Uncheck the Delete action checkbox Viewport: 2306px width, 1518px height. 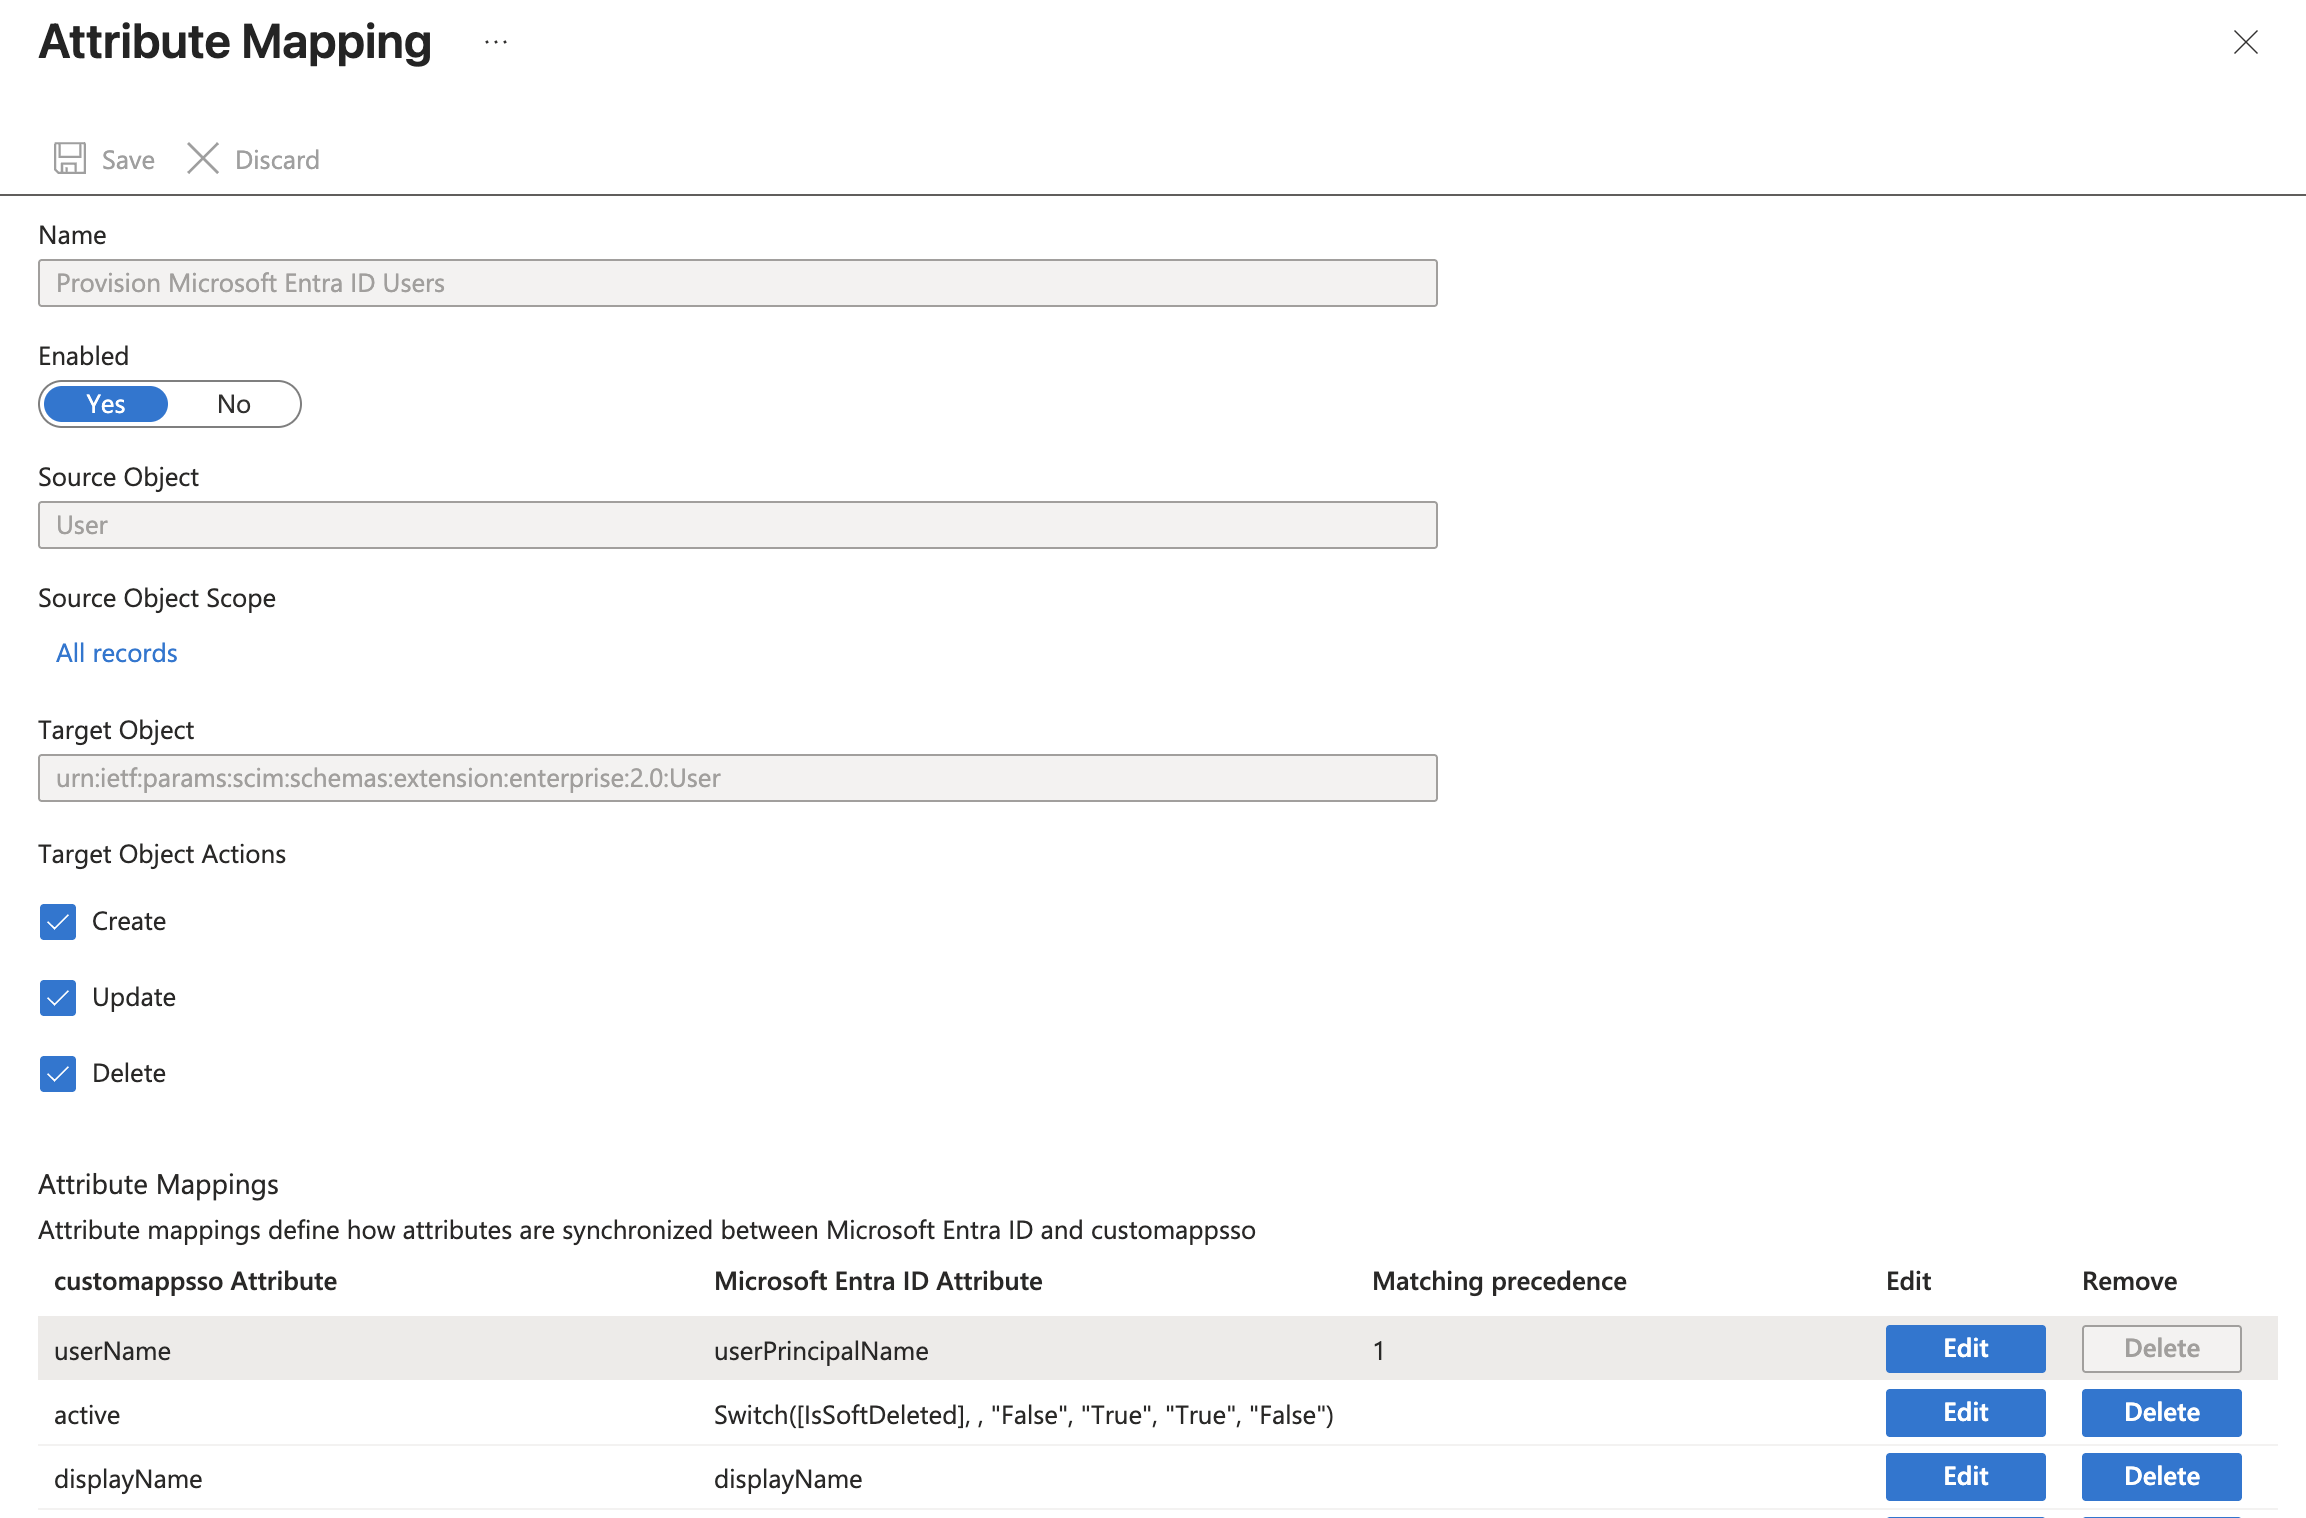tap(58, 1073)
